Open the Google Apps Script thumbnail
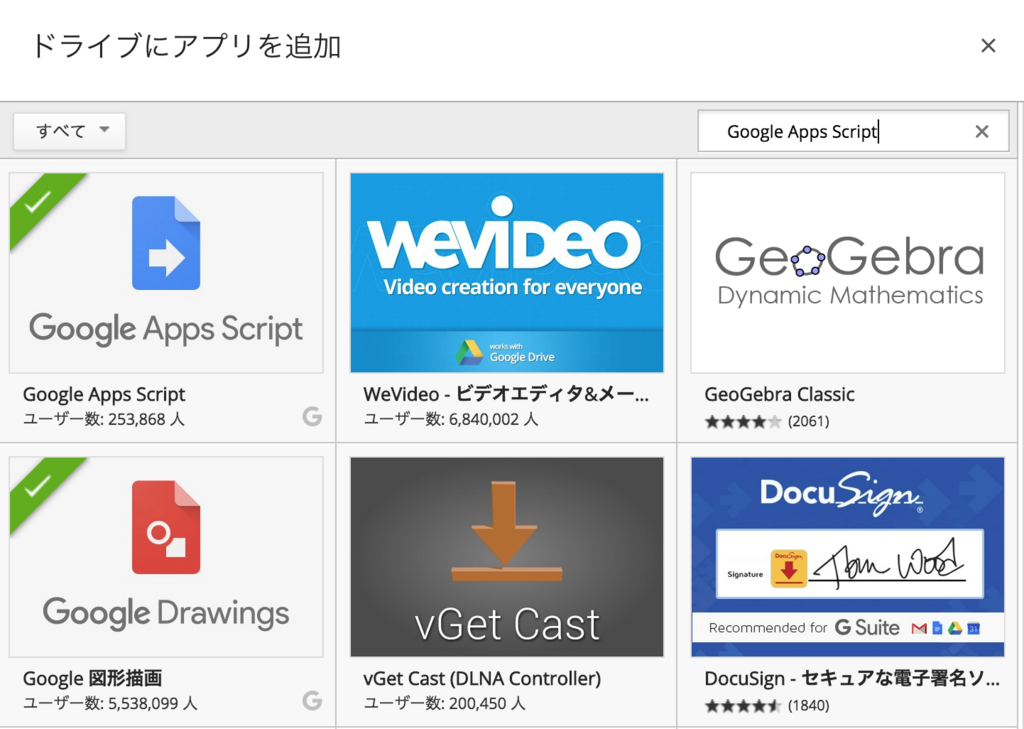The height and width of the screenshot is (729, 1024). coord(166,272)
